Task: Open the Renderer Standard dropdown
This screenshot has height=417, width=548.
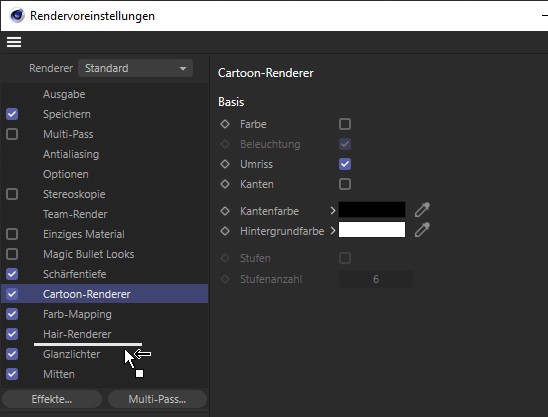Action: [x=136, y=68]
